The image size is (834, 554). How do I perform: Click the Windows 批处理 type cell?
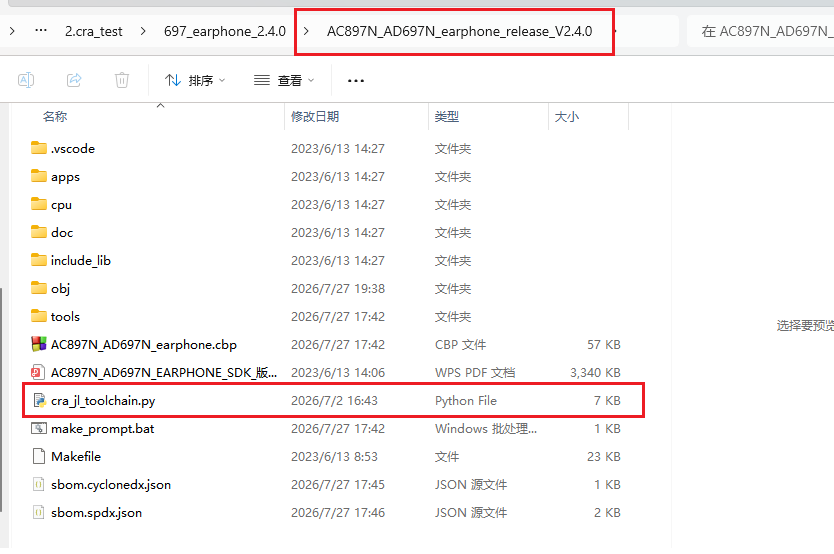[486, 429]
